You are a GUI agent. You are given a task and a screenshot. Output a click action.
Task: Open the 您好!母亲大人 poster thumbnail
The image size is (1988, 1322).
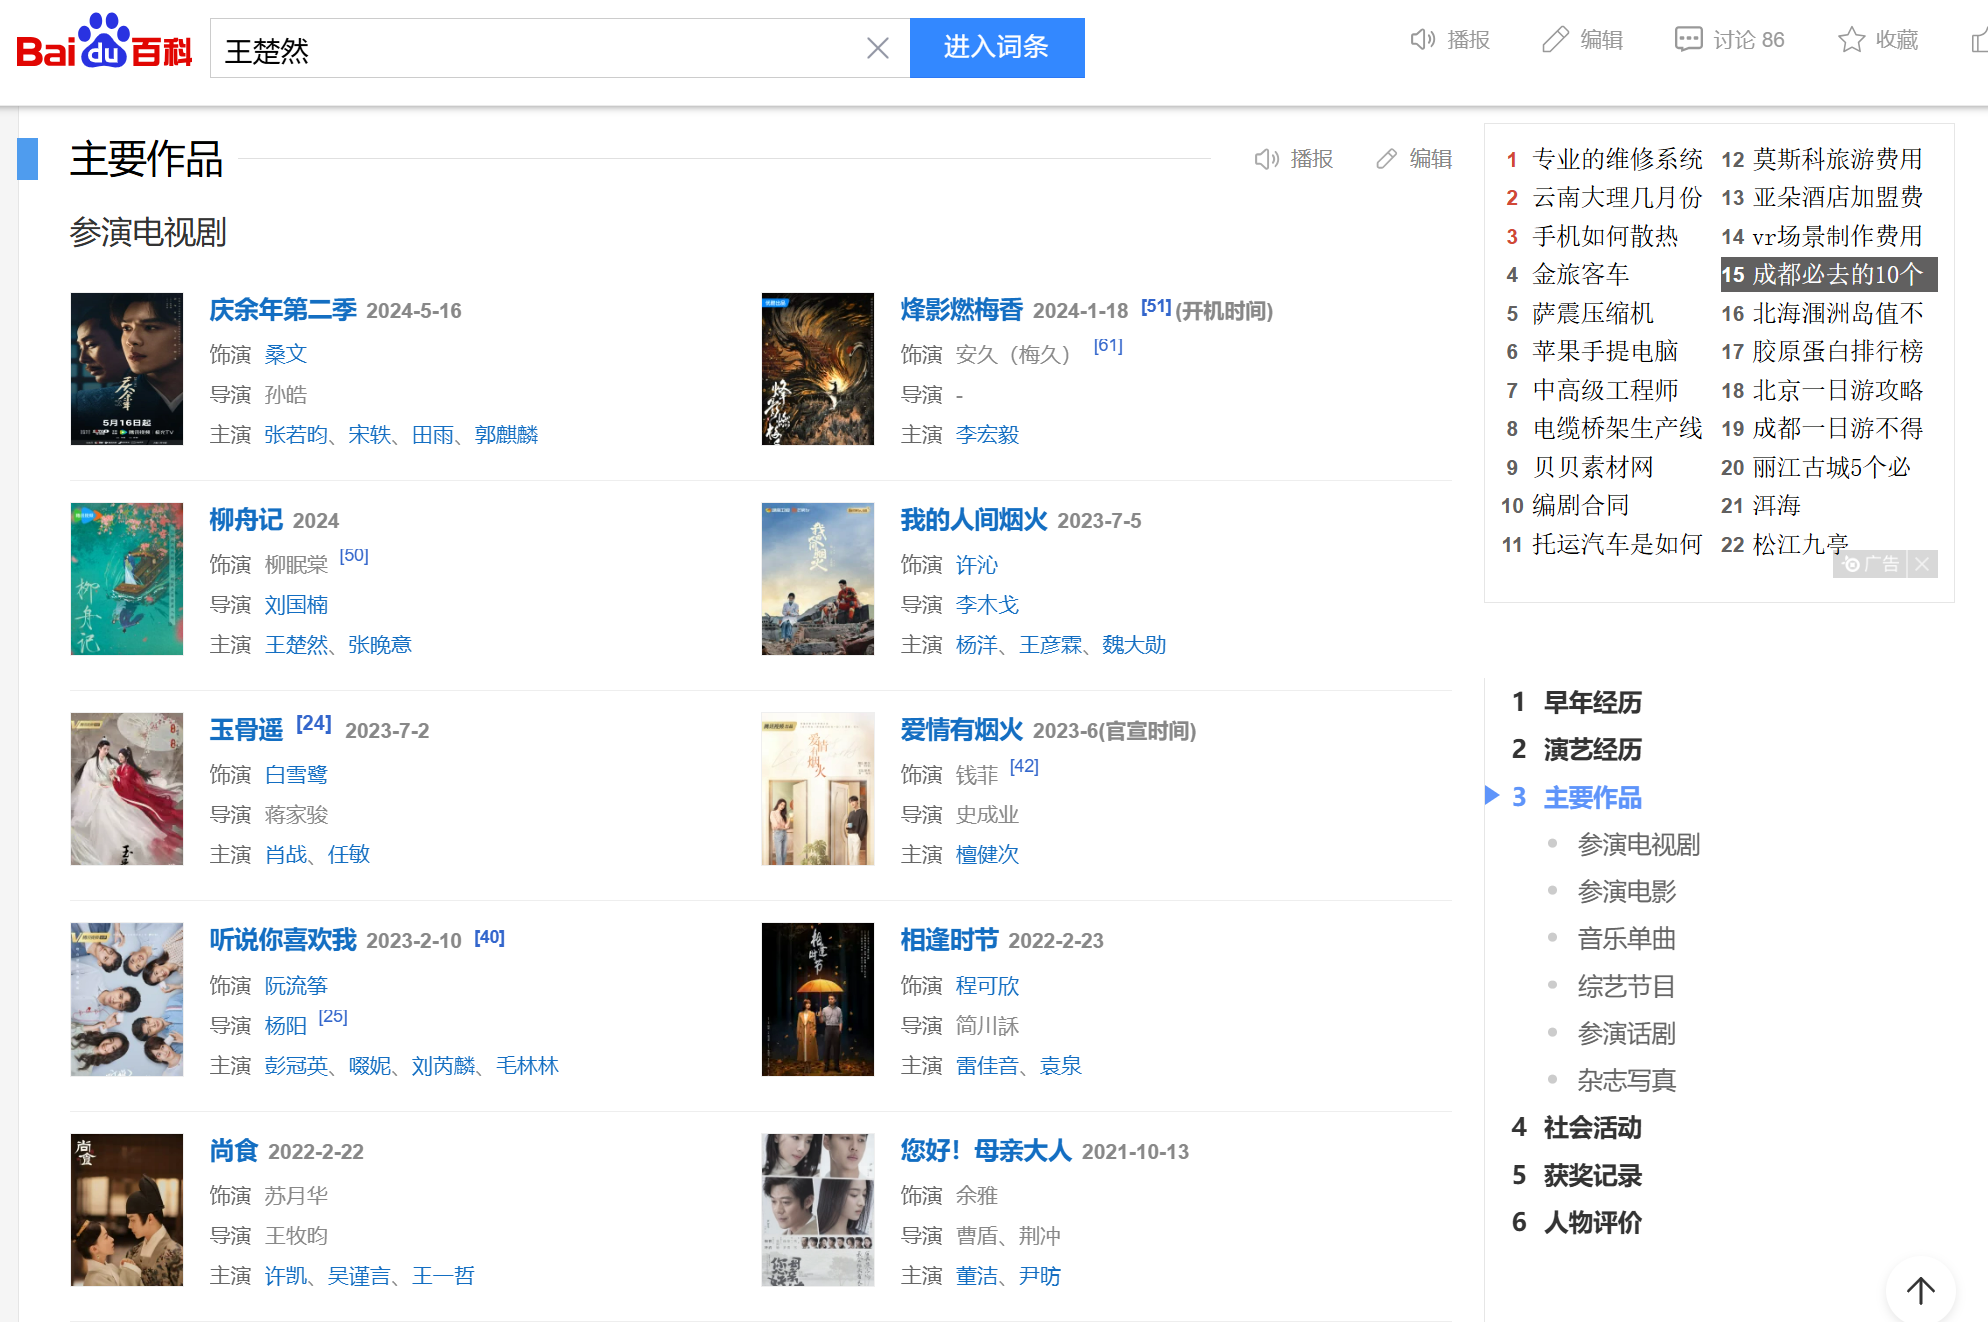click(x=818, y=1210)
